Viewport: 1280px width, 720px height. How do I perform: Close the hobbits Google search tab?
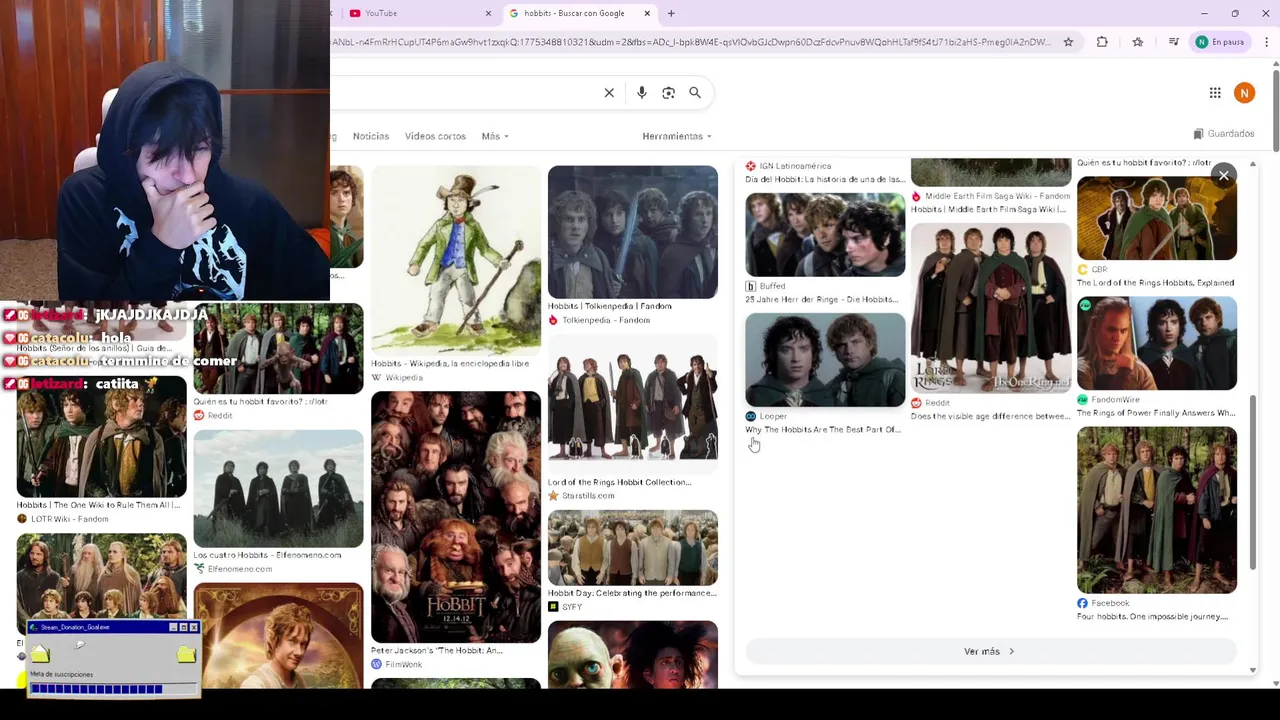click(x=647, y=13)
